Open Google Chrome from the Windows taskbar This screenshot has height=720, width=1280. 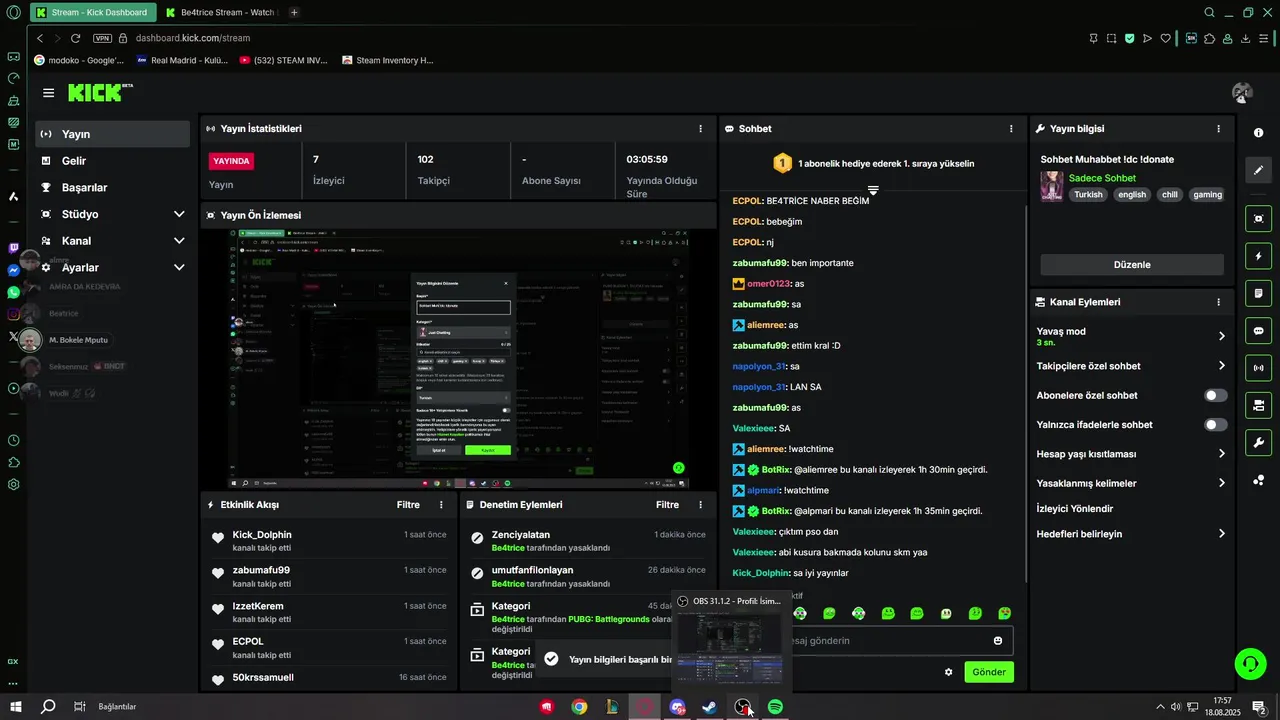pyautogui.click(x=579, y=707)
